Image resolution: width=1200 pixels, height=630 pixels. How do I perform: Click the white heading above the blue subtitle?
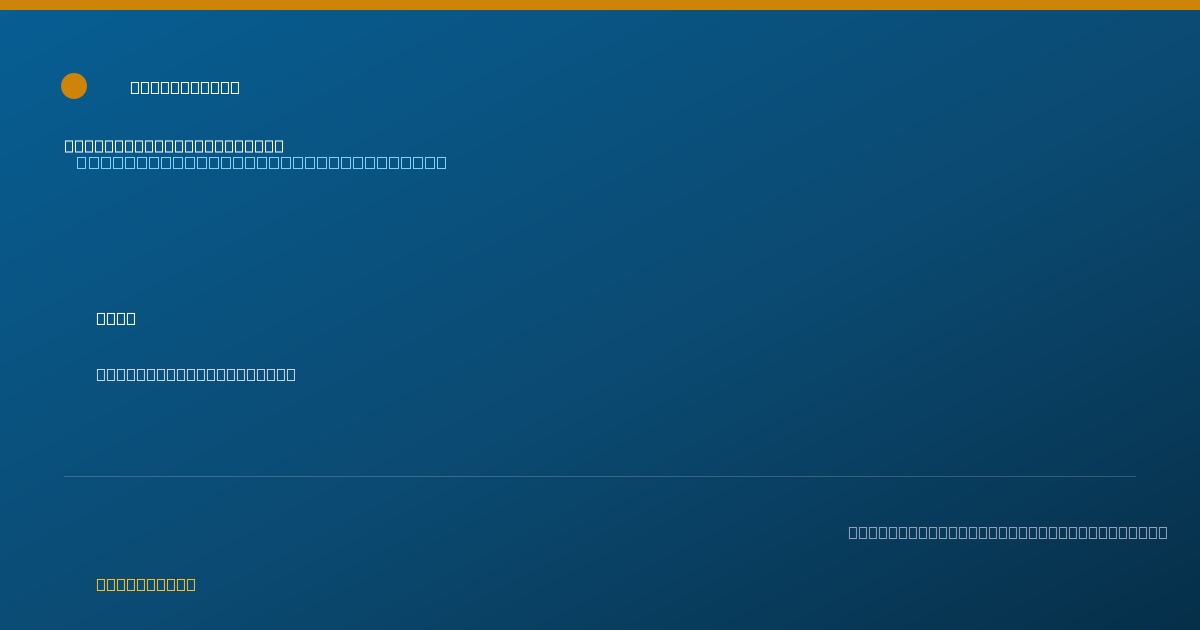pos(174,146)
